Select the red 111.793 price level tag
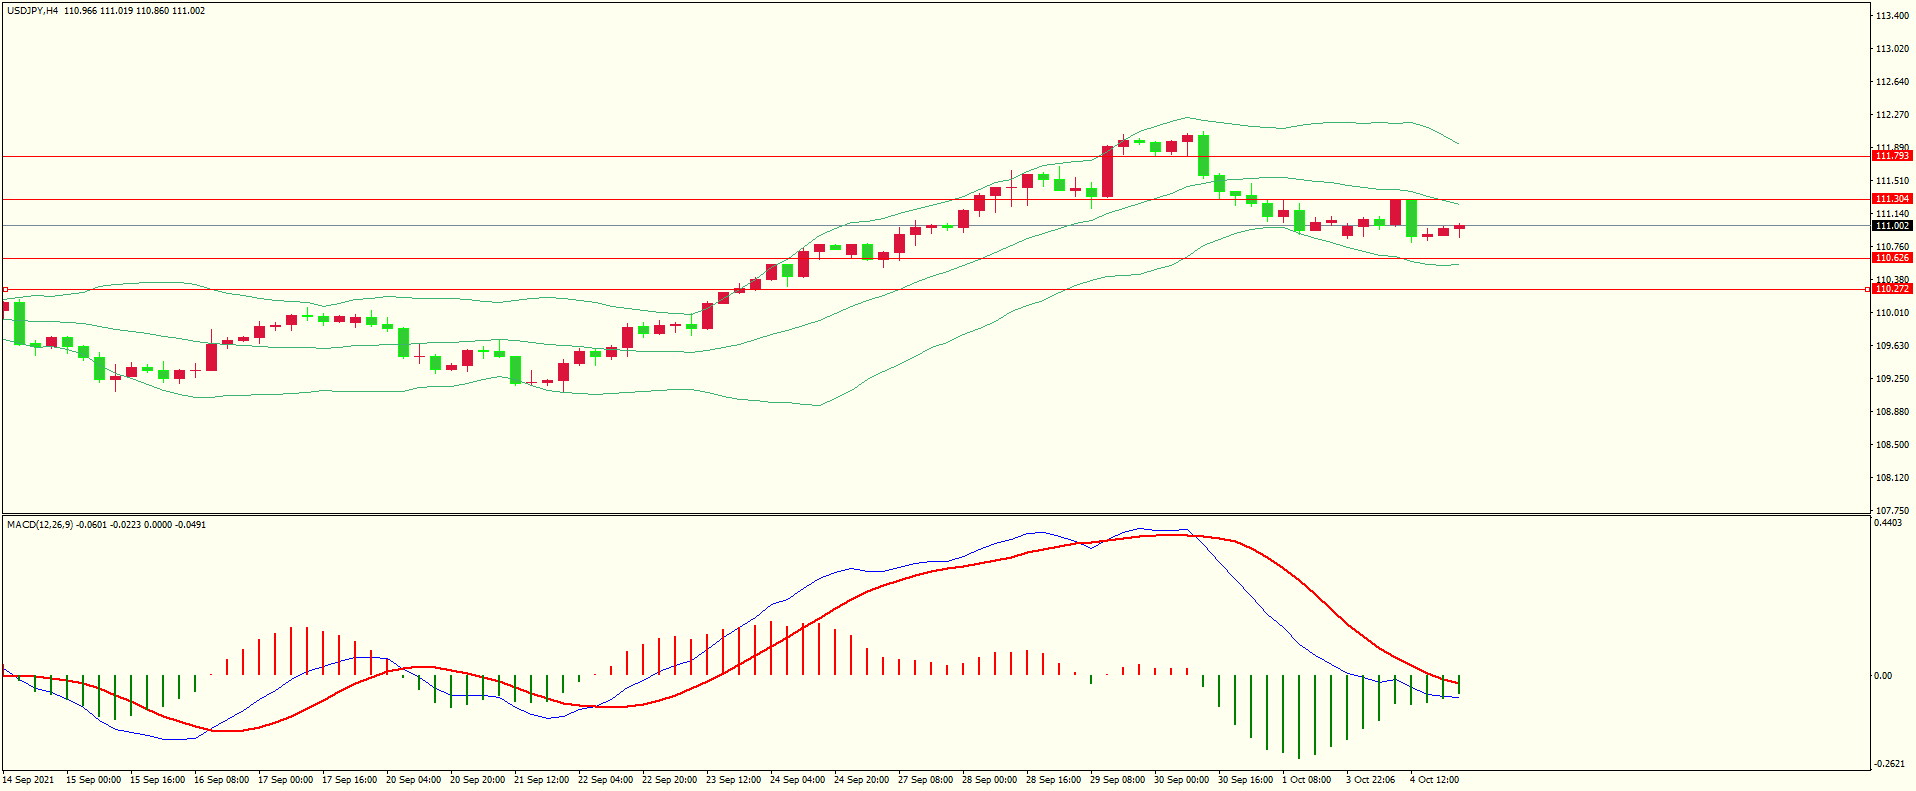The image size is (1916, 791). 1892,156
